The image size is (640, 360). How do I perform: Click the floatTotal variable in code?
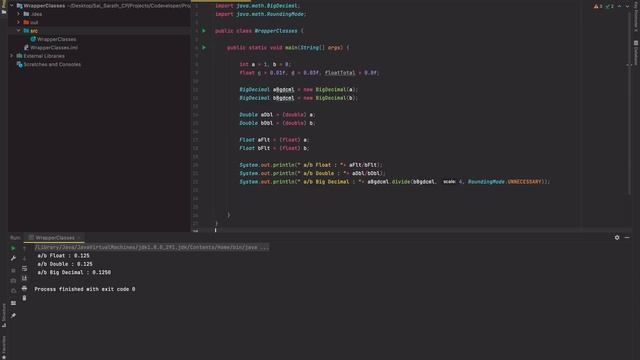click(x=340, y=73)
